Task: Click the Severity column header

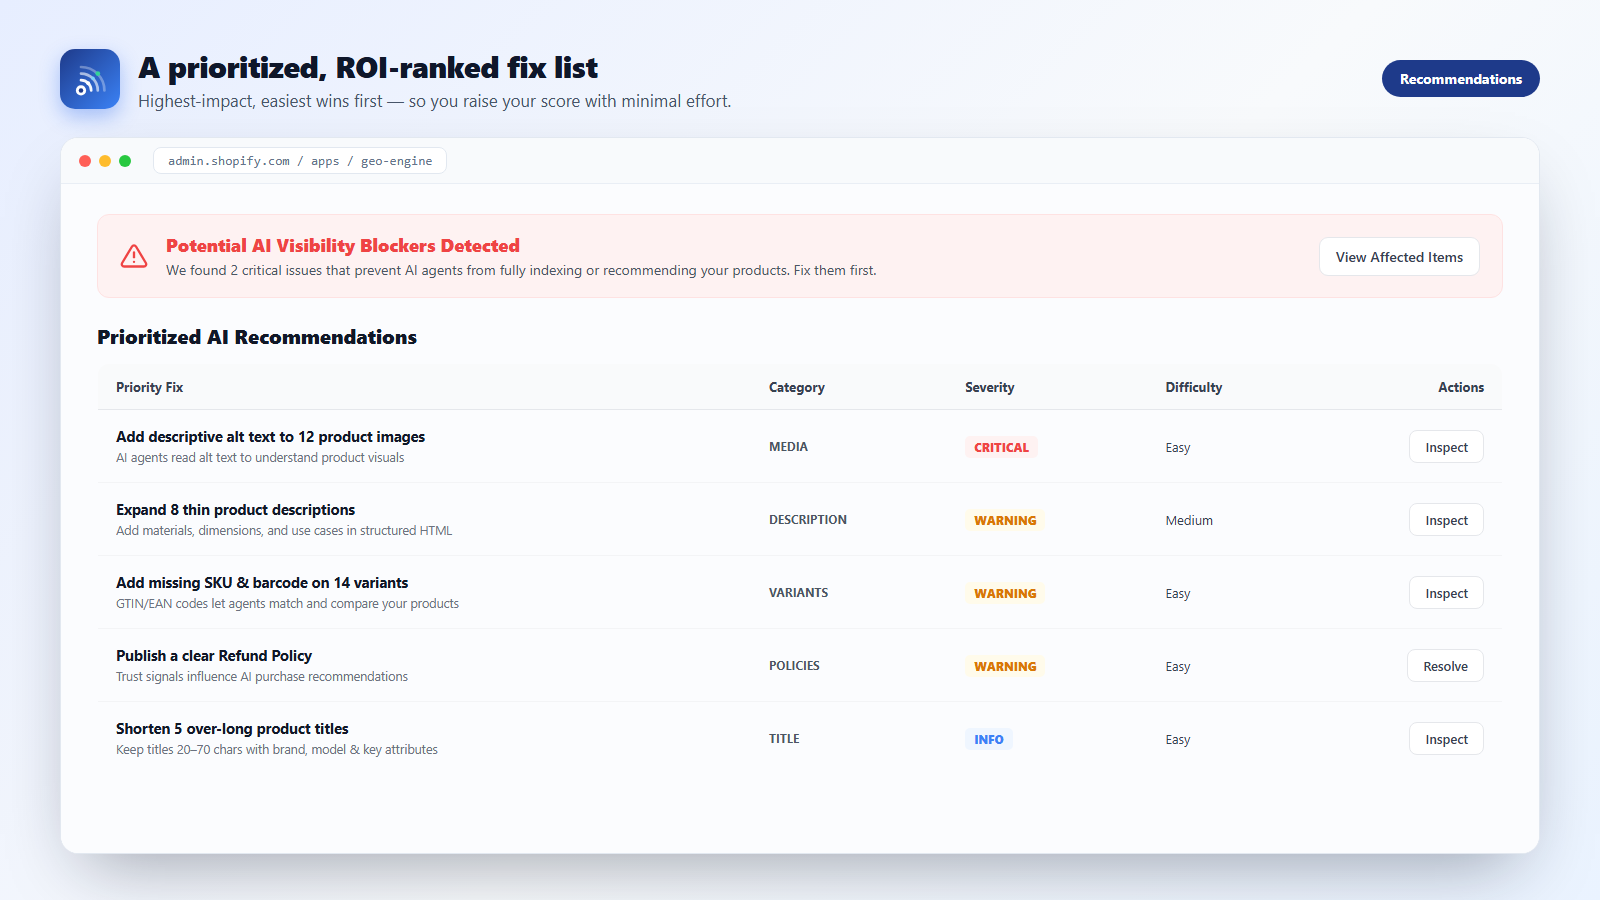Action: pos(989,387)
